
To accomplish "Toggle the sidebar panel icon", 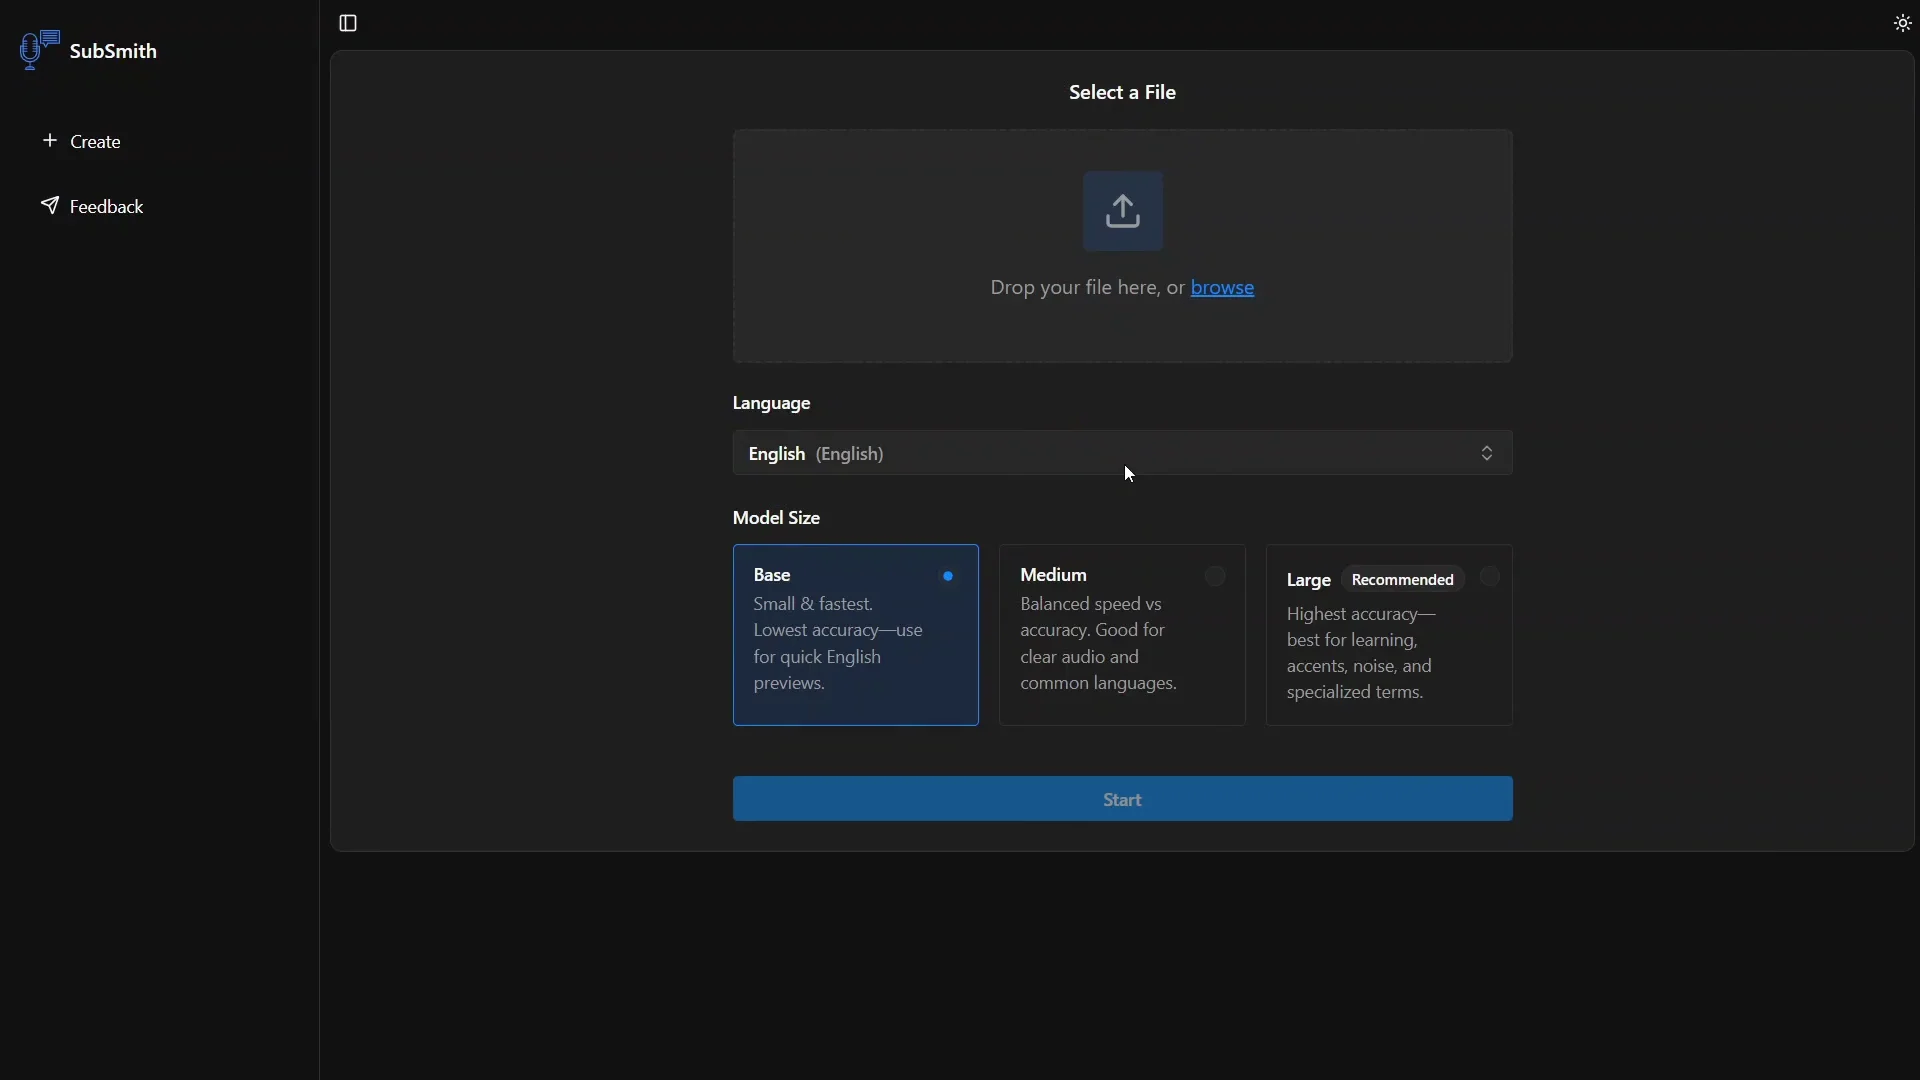I will tap(348, 23).
